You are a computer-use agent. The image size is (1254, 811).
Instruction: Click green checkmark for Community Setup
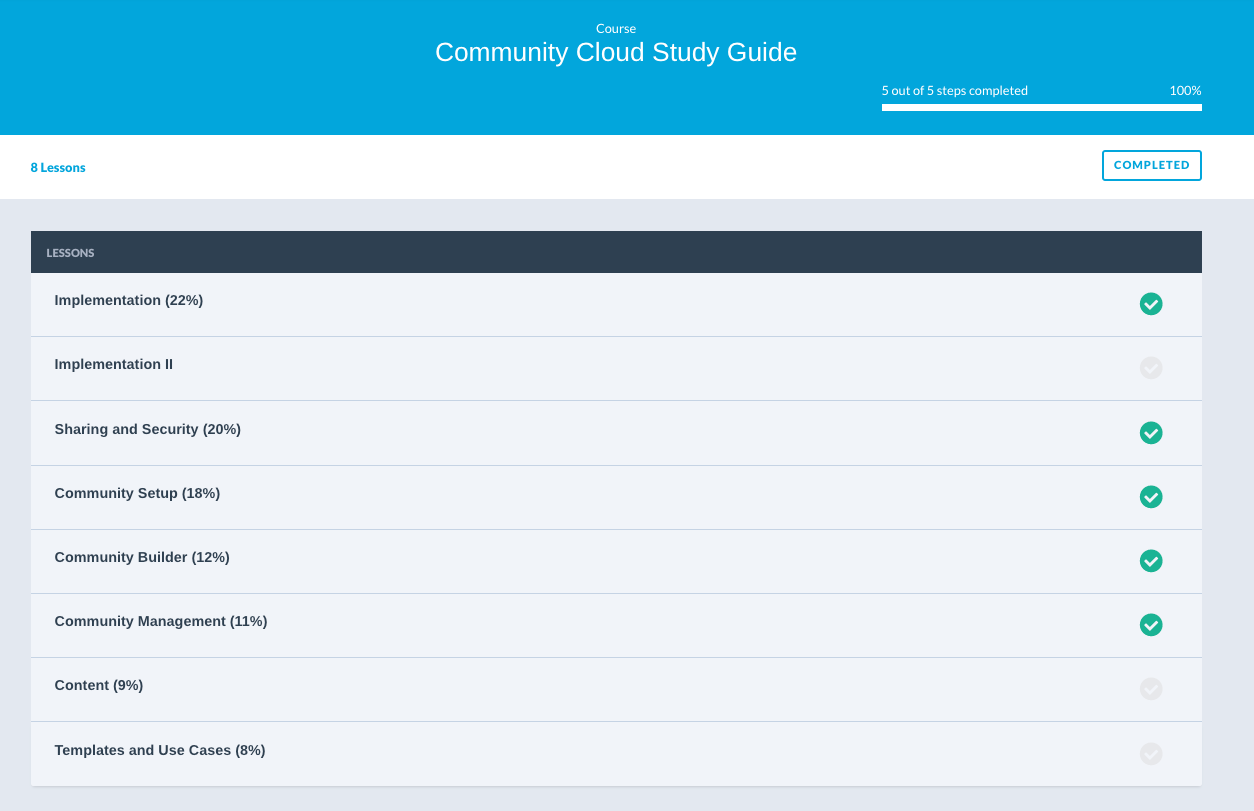1151,497
